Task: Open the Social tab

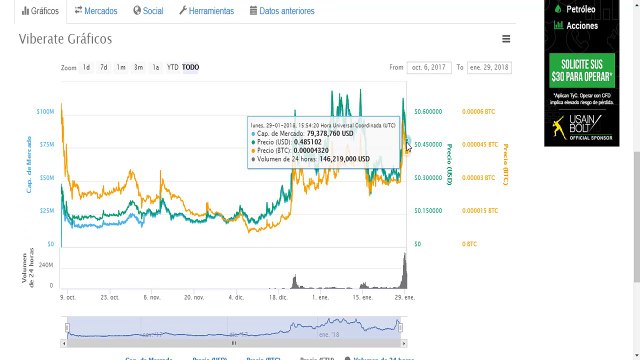Action: (x=148, y=11)
